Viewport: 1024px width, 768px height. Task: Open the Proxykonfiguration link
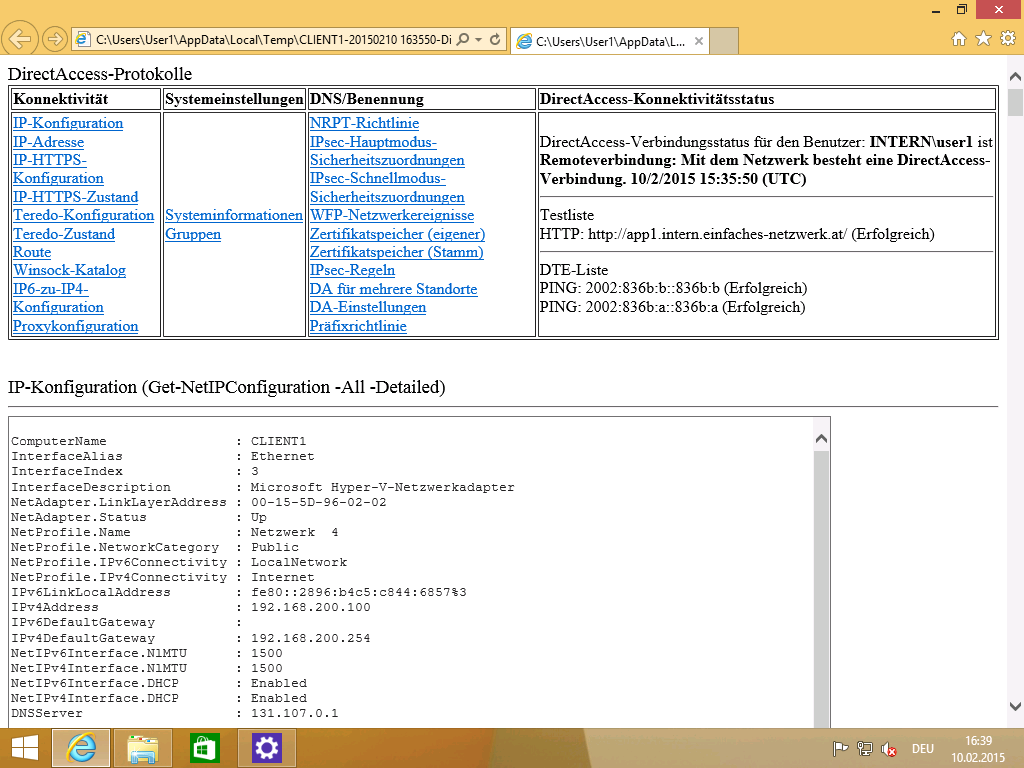coord(76,326)
